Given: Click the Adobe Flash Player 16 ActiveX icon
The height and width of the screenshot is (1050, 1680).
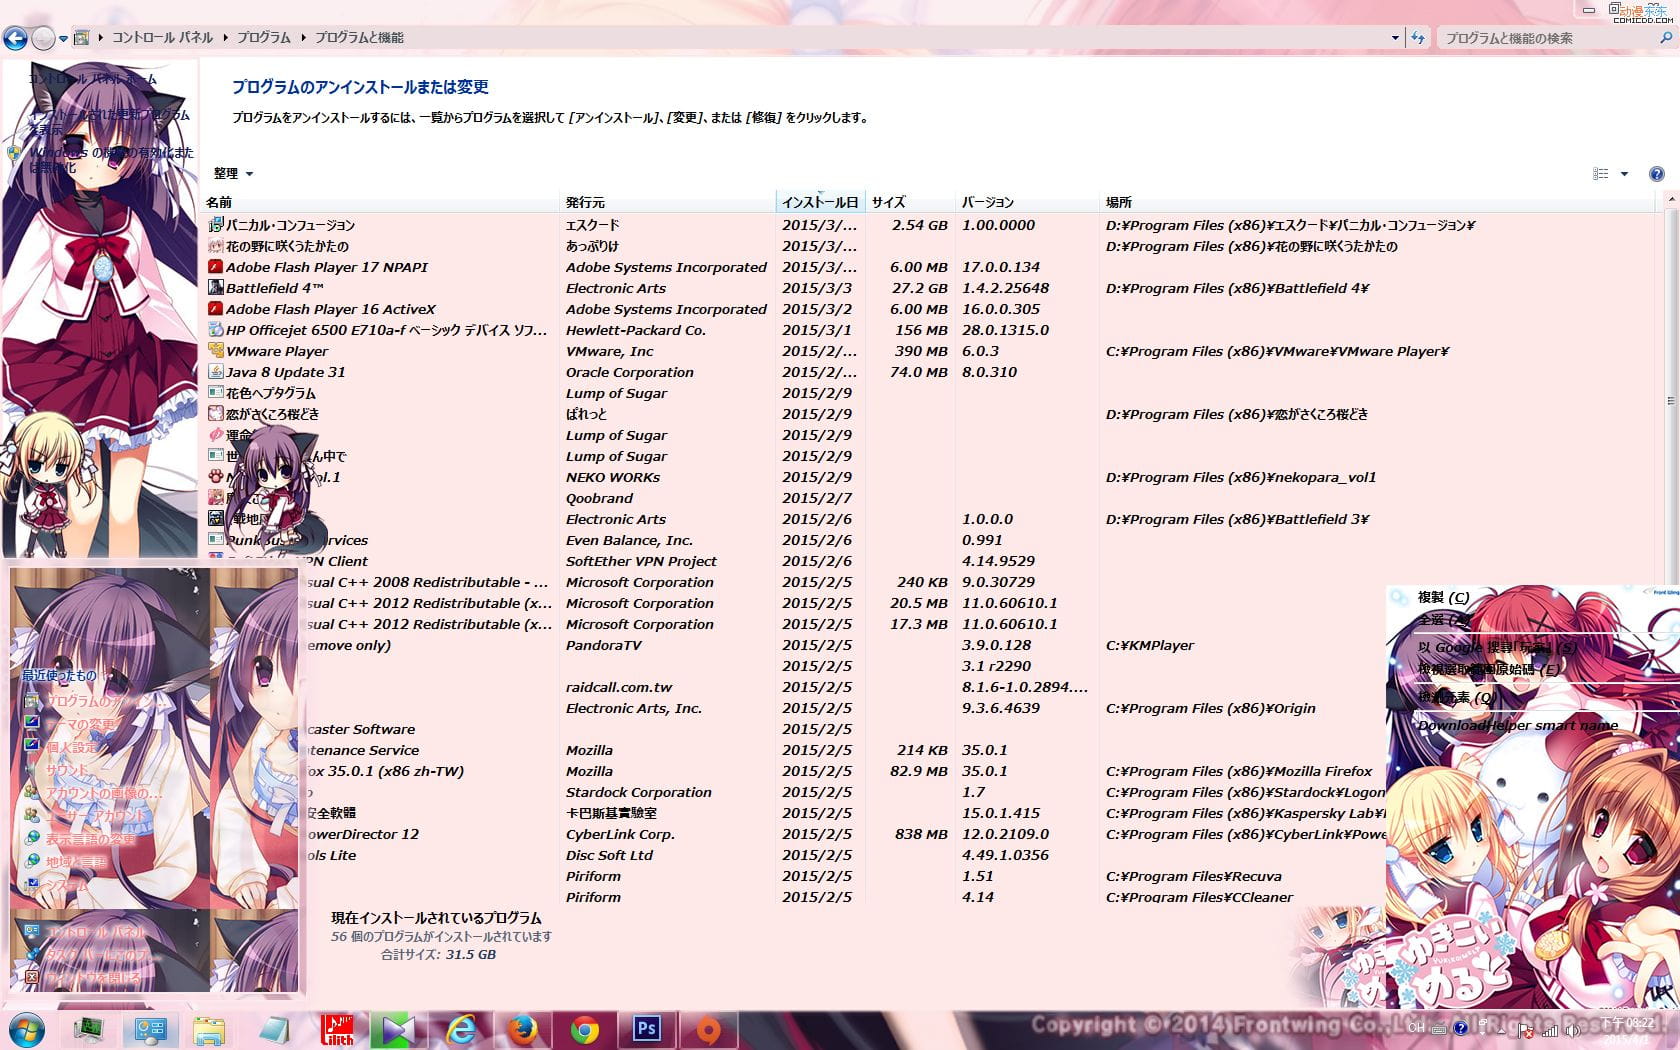Looking at the screenshot, I should 215,309.
